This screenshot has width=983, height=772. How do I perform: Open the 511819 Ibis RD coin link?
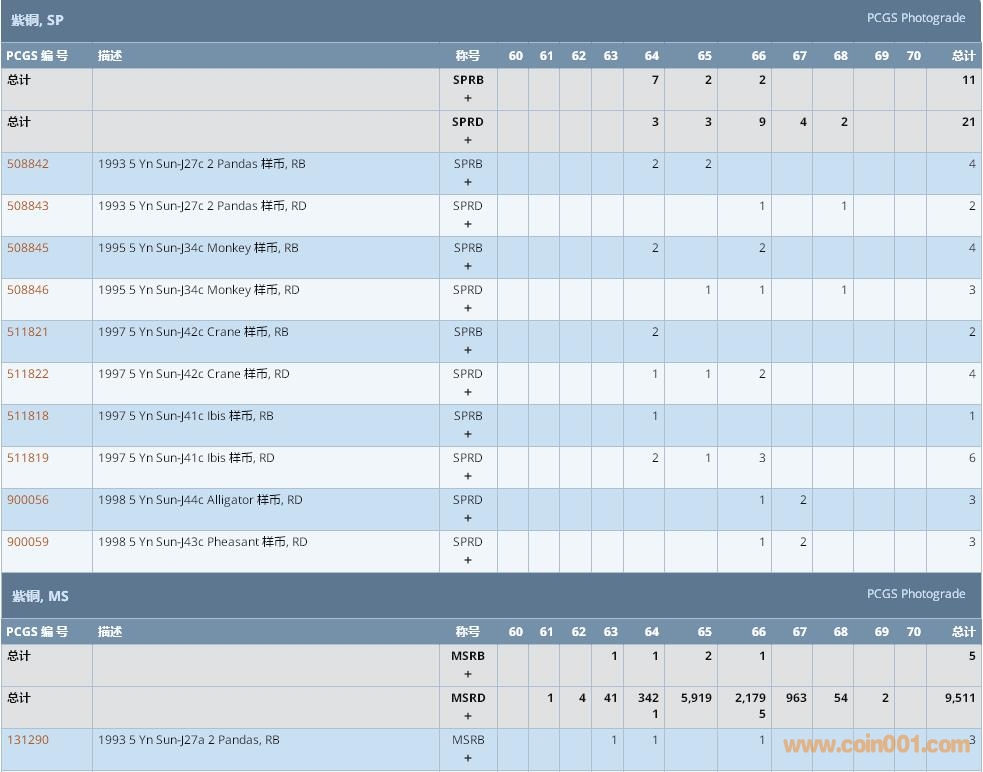pos(28,458)
